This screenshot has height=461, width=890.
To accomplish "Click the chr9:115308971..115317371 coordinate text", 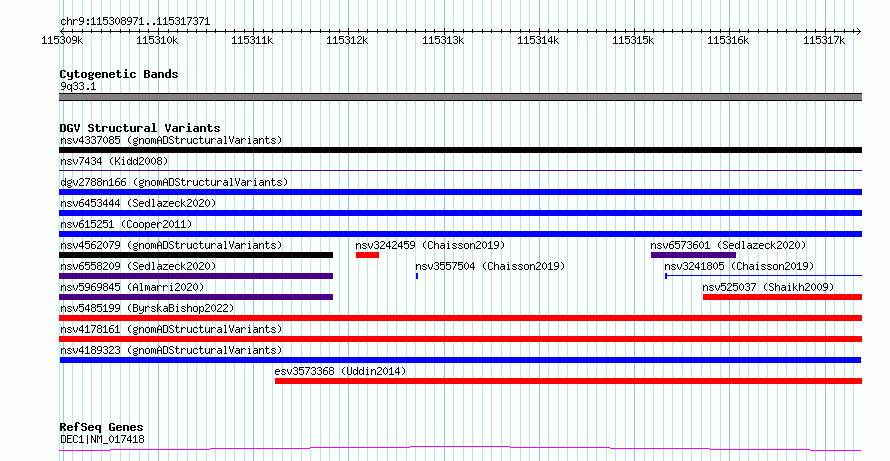I will [135, 22].
